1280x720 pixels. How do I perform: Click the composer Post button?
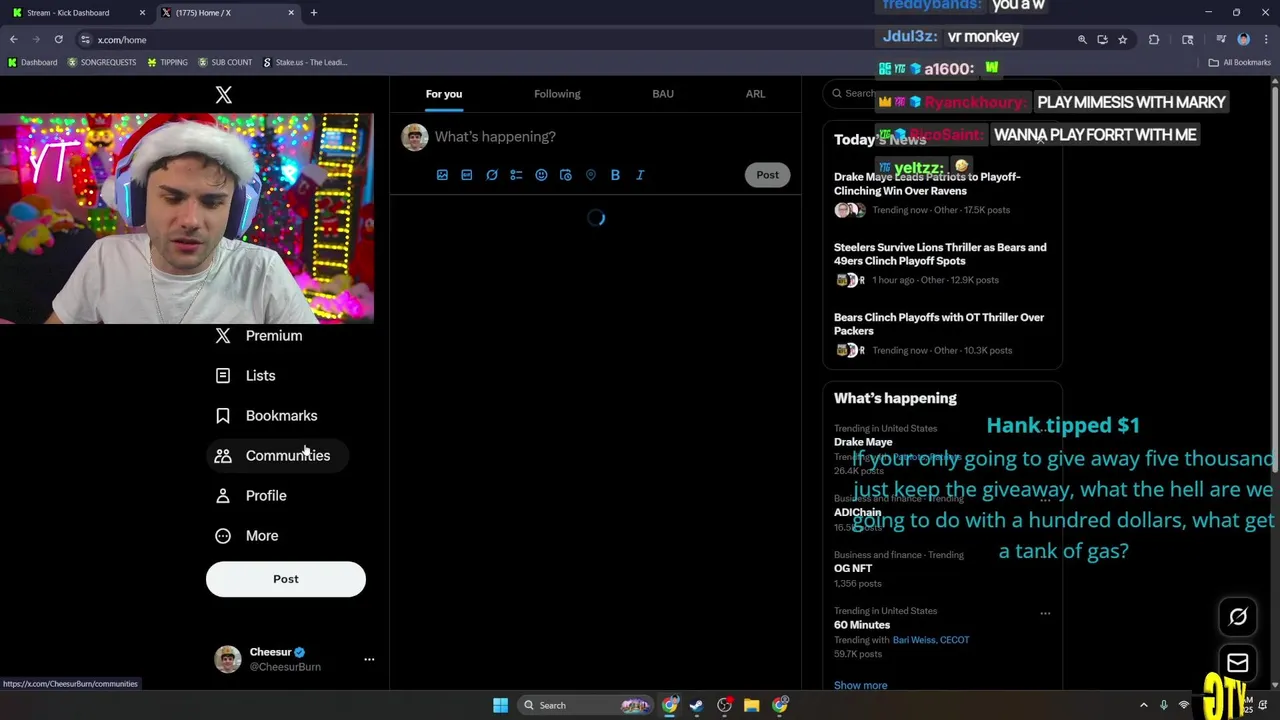[767, 175]
